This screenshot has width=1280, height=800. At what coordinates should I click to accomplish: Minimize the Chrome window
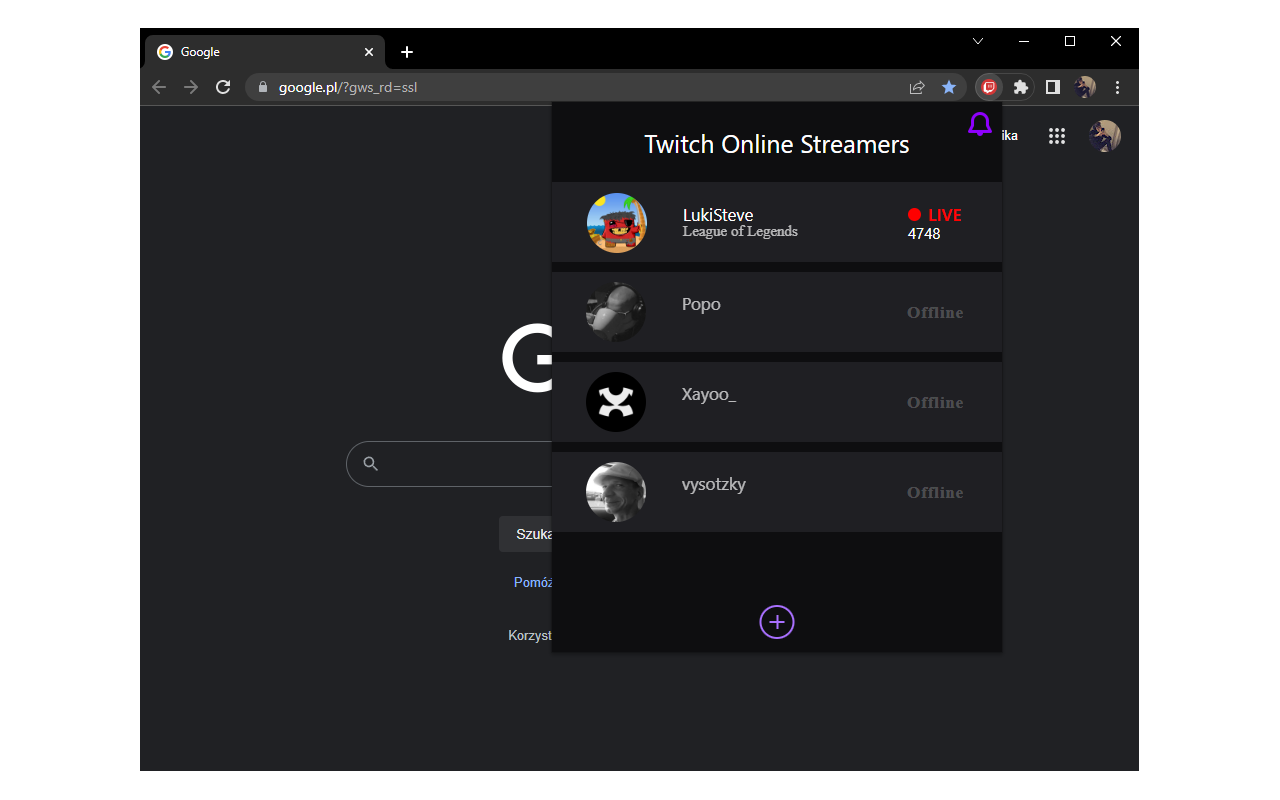coord(1024,41)
